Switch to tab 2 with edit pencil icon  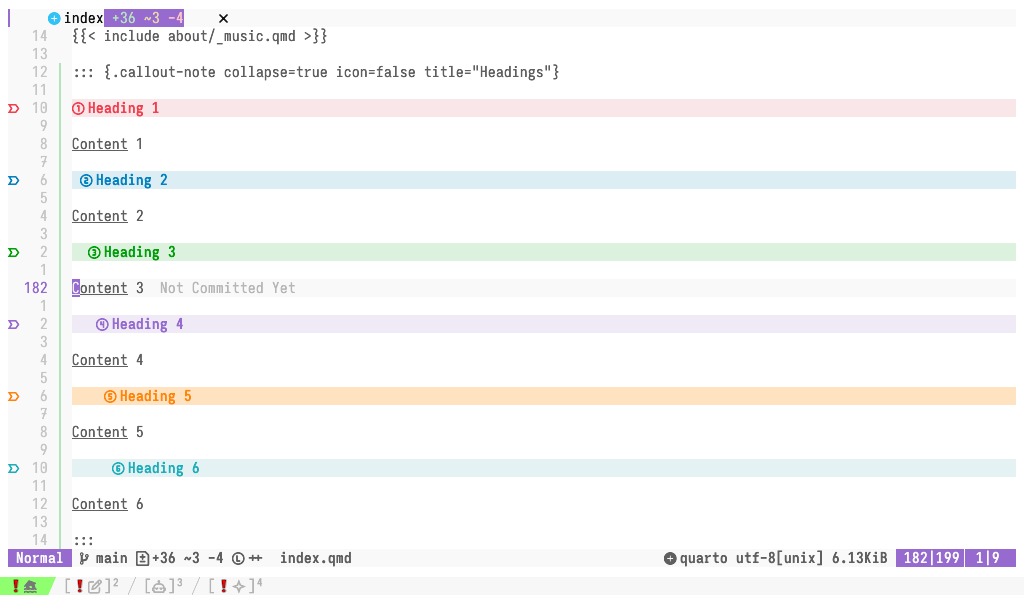[91, 587]
